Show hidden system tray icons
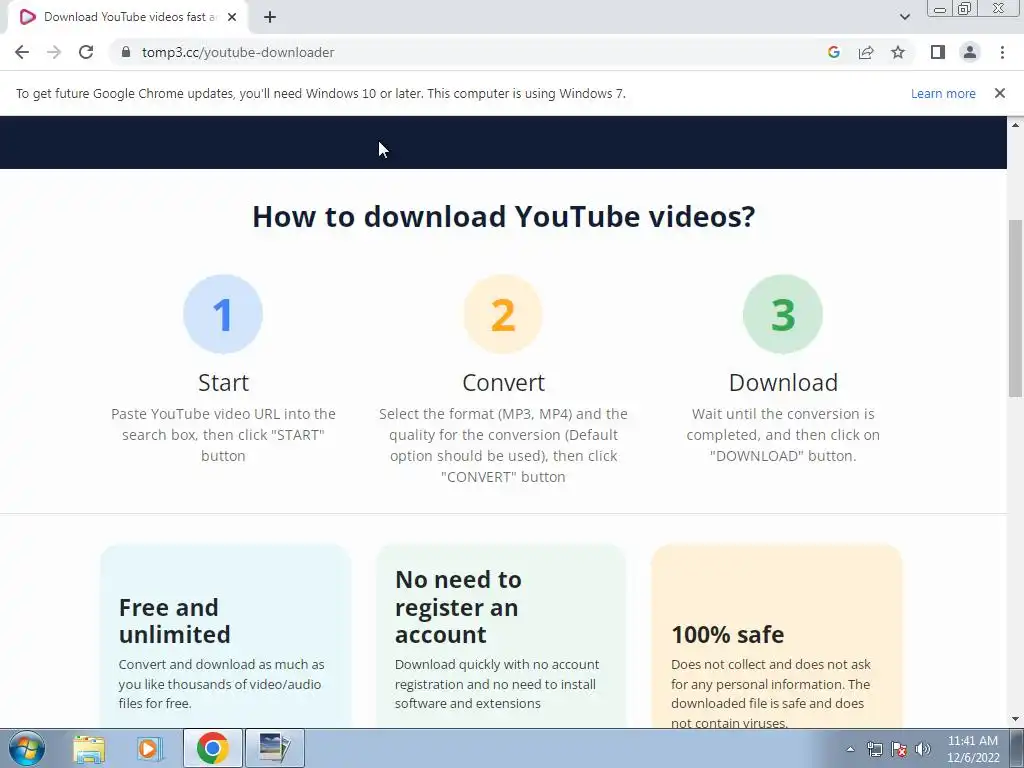 850,749
